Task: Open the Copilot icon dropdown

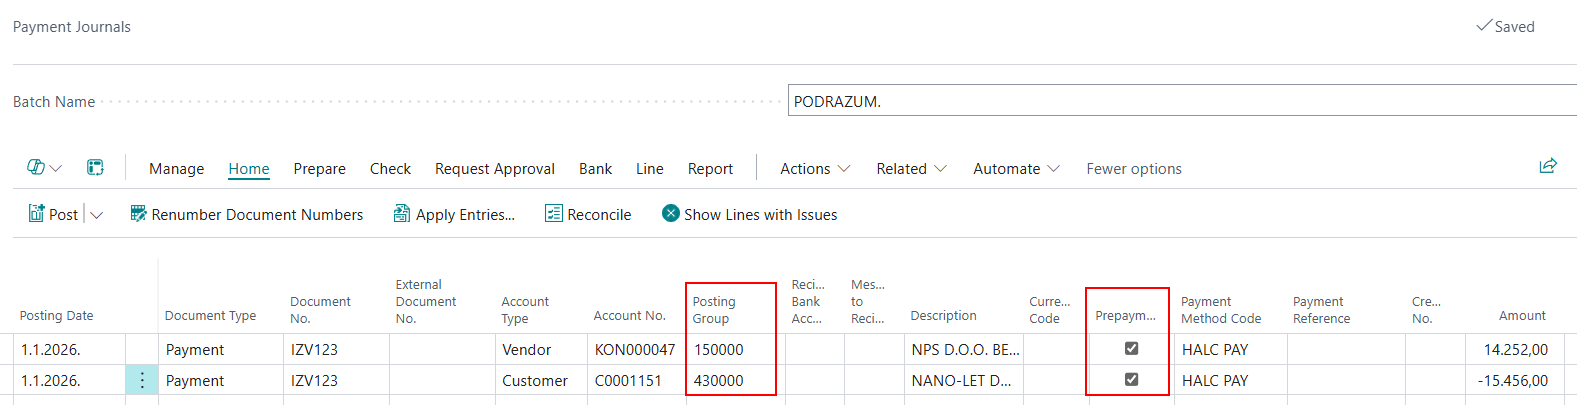Action: click(44, 168)
